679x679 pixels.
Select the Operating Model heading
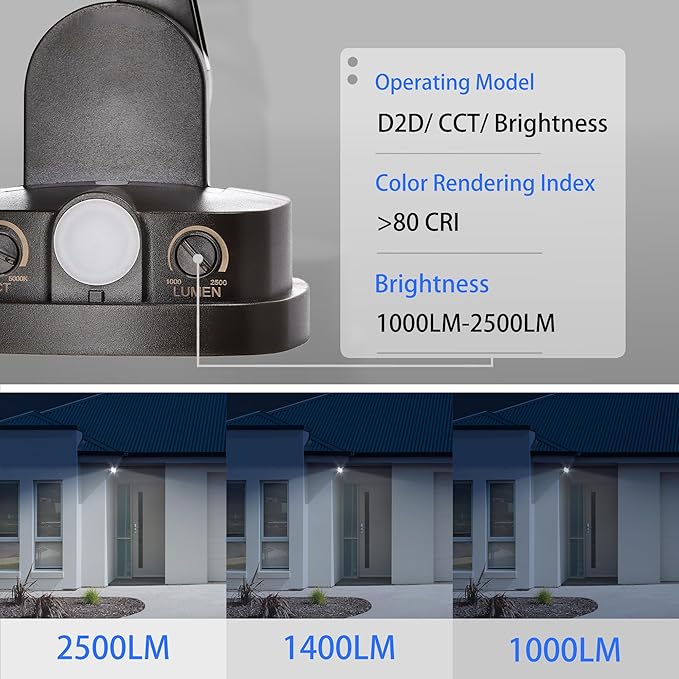click(x=454, y=83)
